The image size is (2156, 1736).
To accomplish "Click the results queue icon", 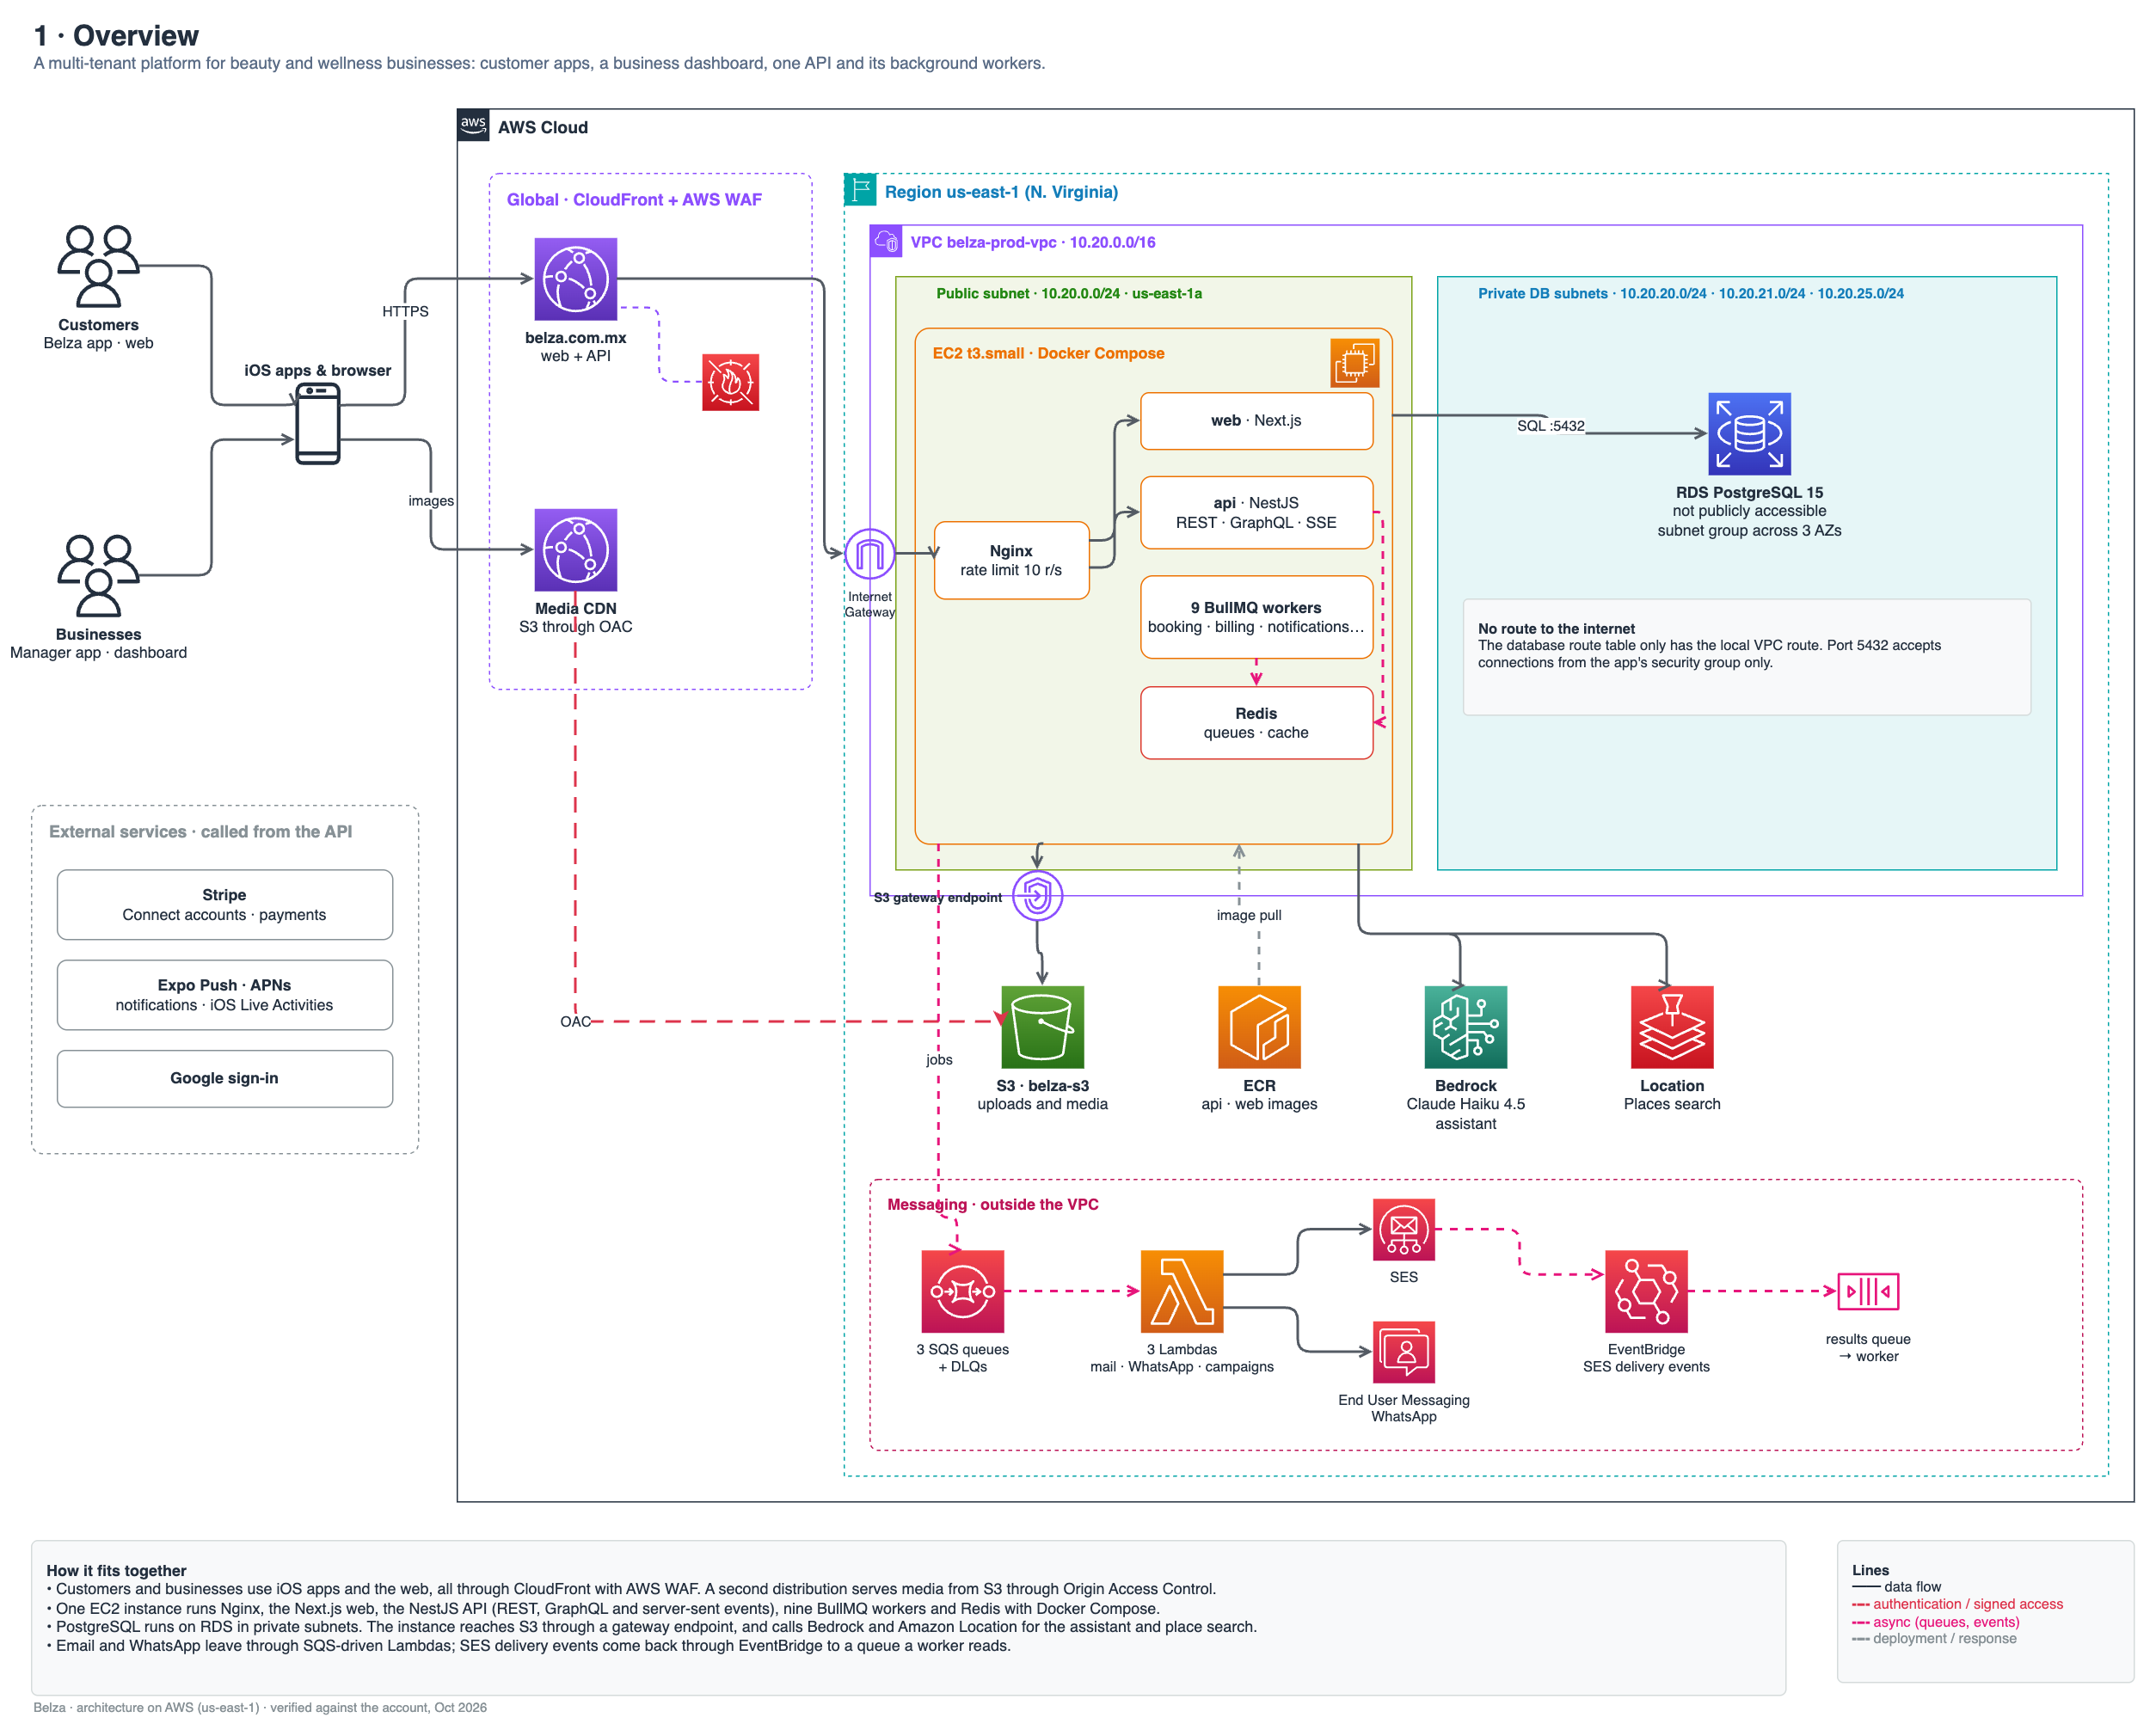I will click(1868, 1291).
